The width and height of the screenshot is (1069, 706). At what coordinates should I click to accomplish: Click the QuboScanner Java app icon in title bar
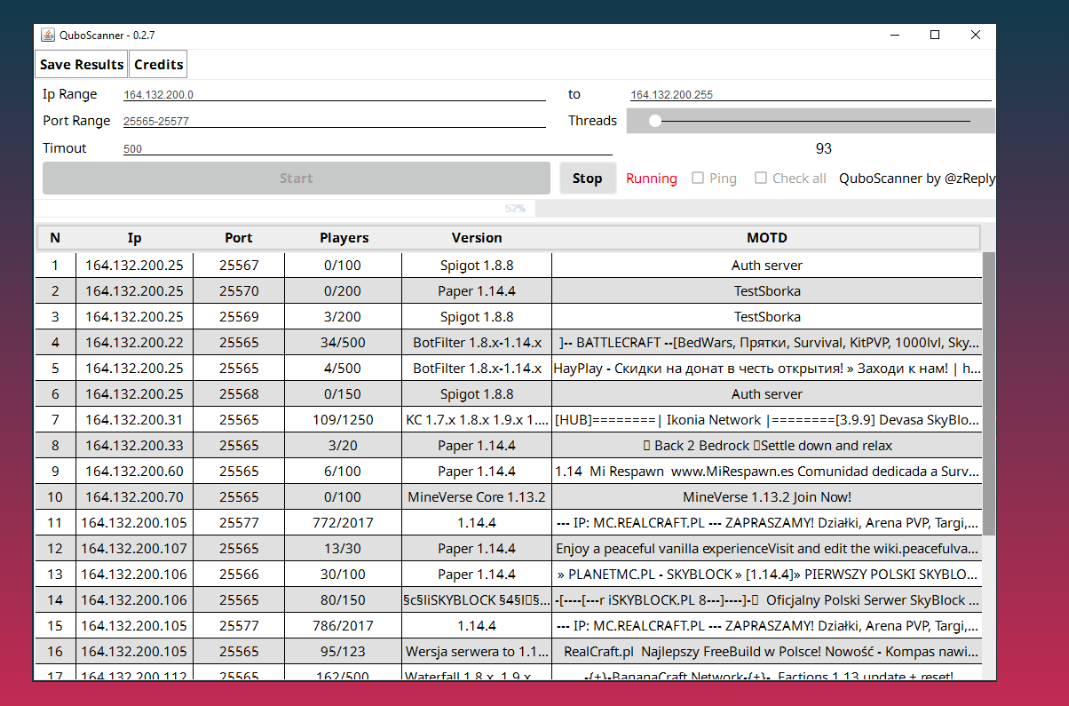(x=48, y=35)
